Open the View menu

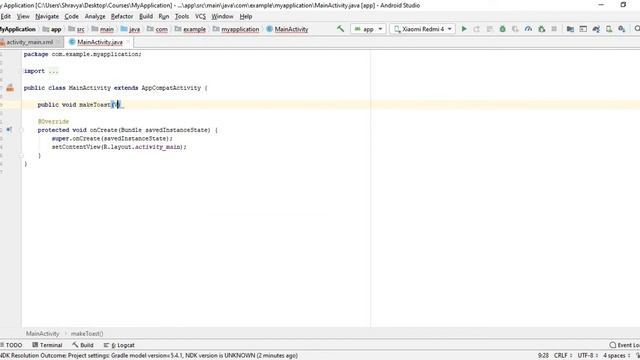point(23,16)
